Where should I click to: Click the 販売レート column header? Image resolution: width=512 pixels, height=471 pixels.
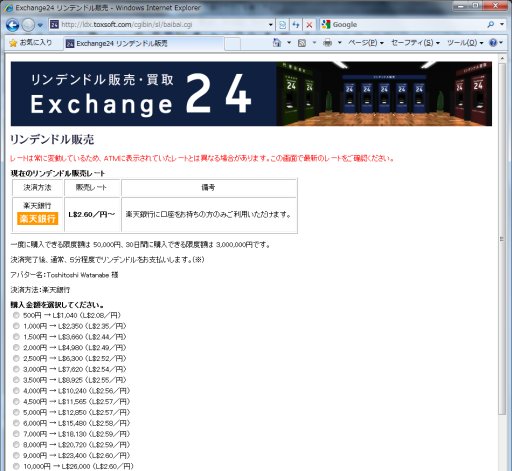[x=92, y=188]
